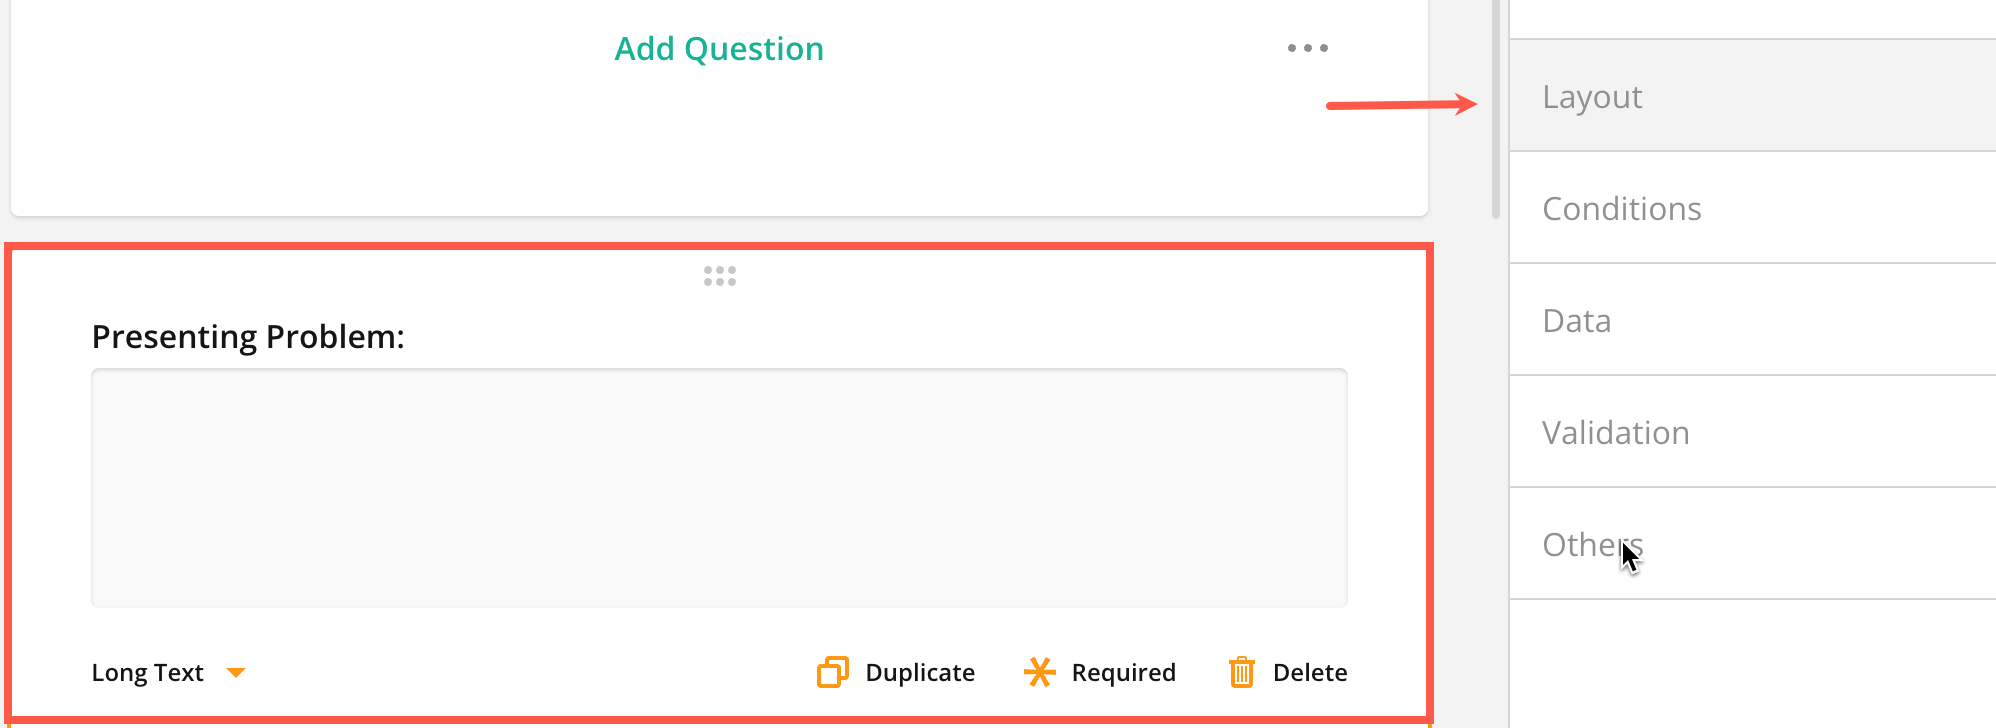1996x728 pixels.
Task: Select the Presenting Problem question title
Action: (x=248, y=337)
